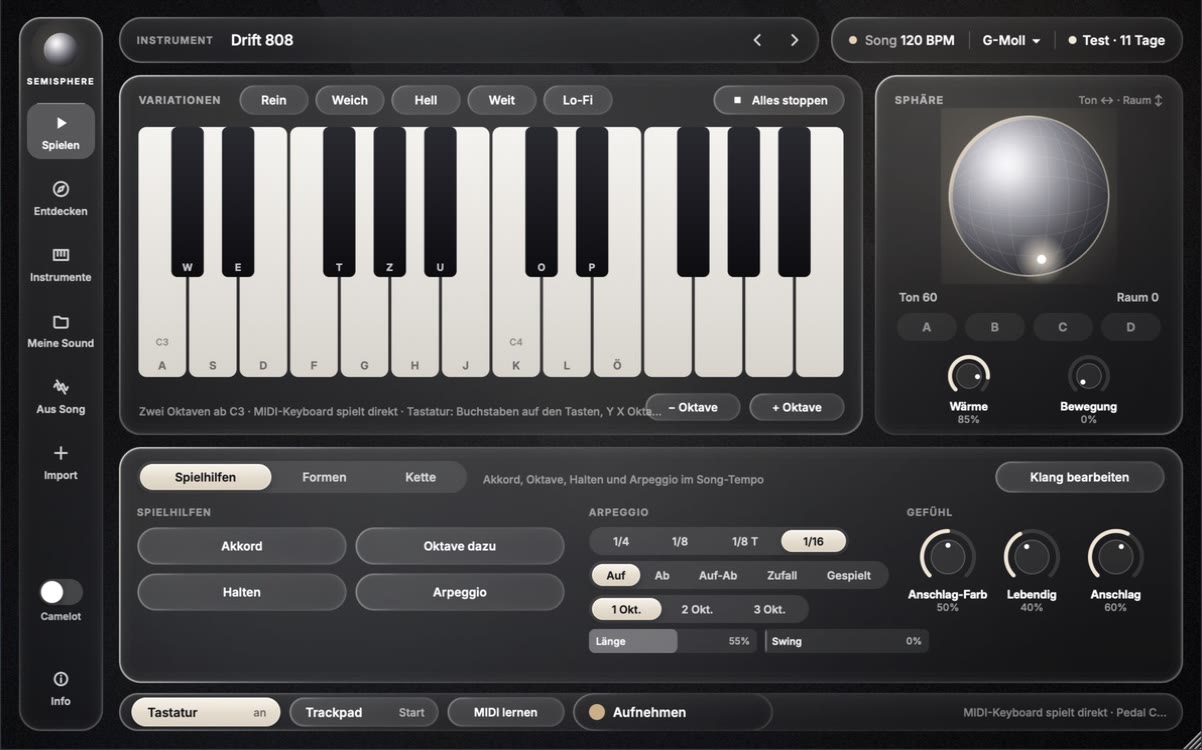Viewport: 1202px width, 750px height.
Task: Click the sphere tone-room pad
Action: click(1028, 196)
